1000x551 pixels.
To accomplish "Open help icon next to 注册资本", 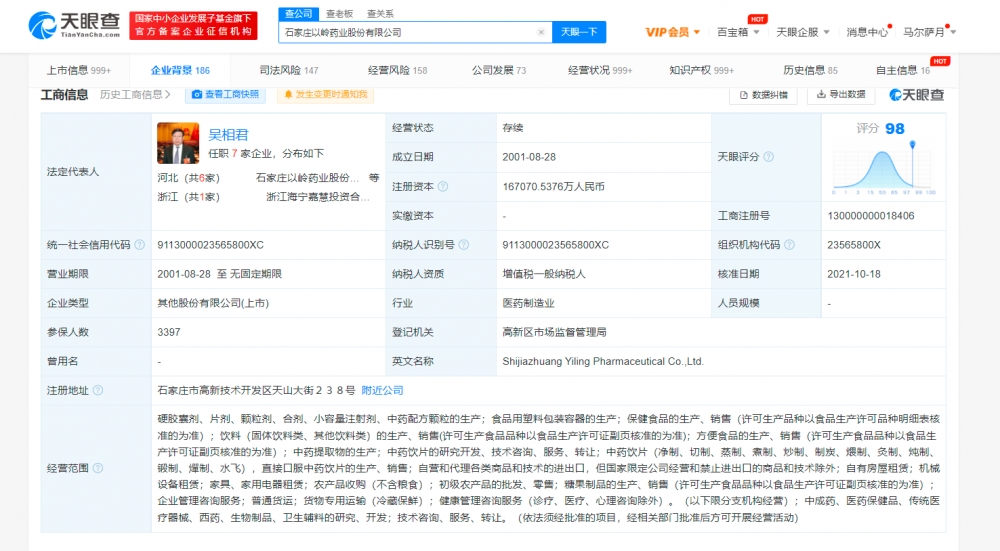I will (443, 187).
